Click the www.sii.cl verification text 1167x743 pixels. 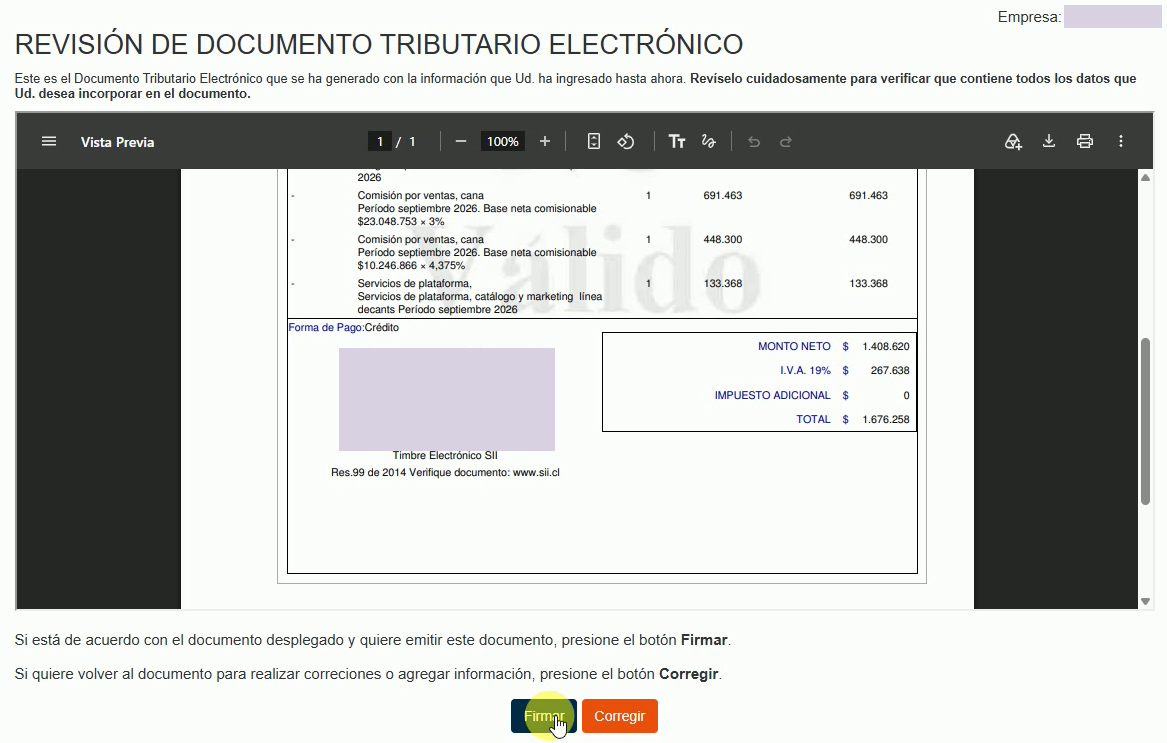[x=536, y=473]
